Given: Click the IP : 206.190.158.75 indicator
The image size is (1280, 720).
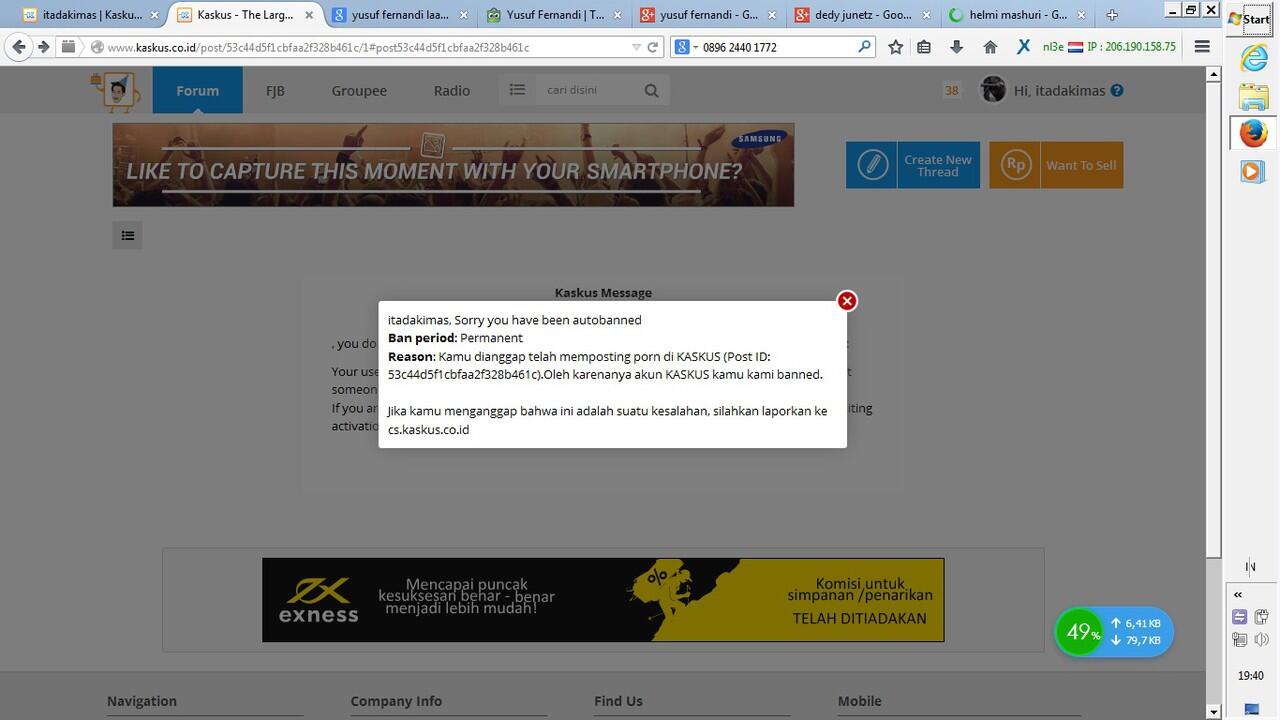Looking at the screenshot, I should pos(1131,47).
